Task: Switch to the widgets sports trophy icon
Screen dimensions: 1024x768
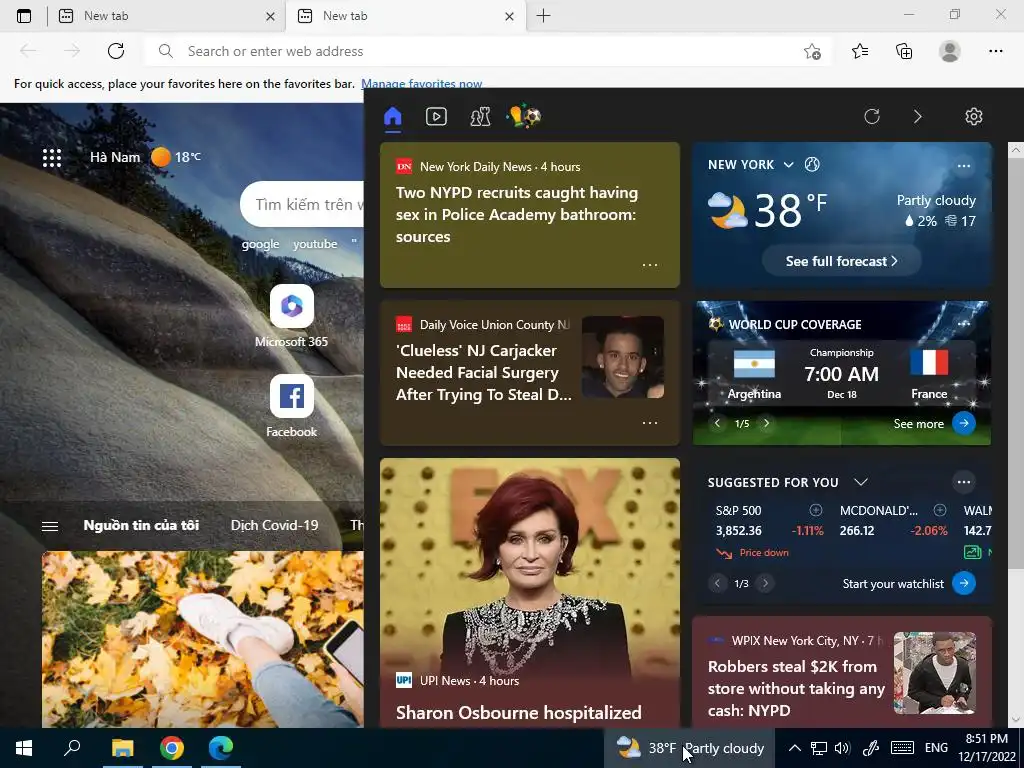Action: [524, 117]
